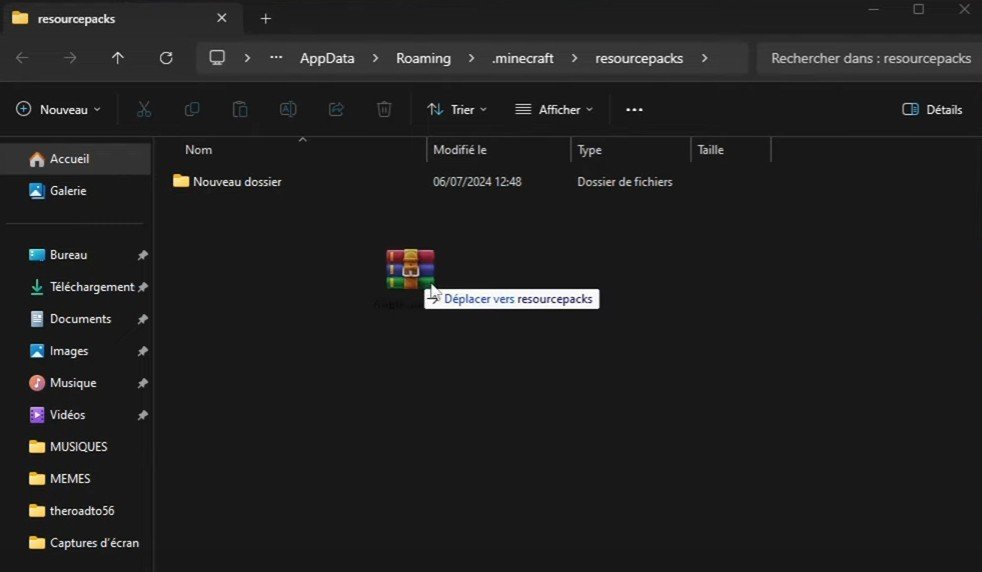Open a new tab with plus button

point(265,19)
